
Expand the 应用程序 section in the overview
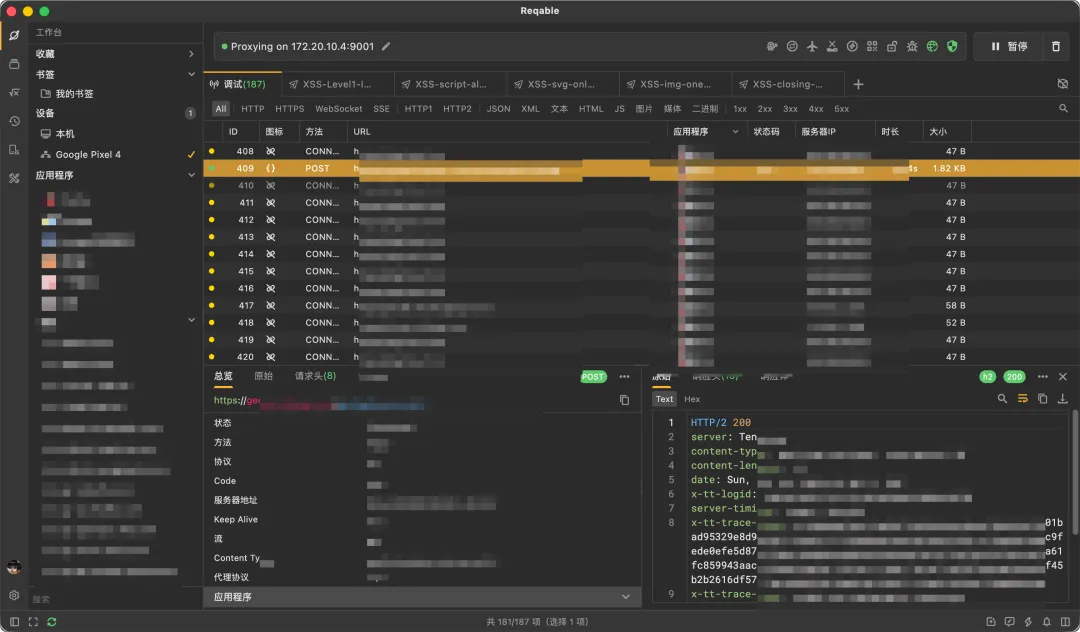[x=422, y=597]
